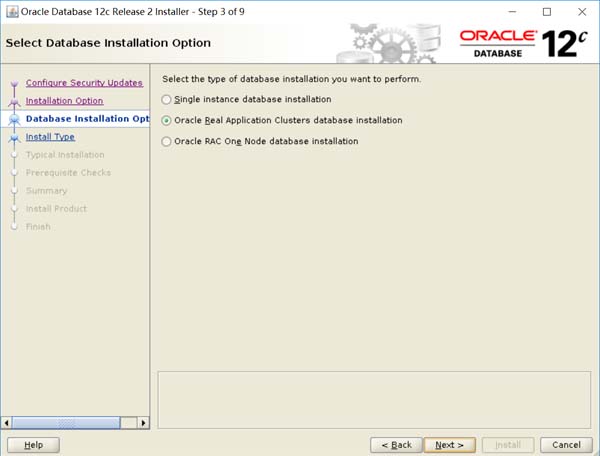Click the Cancel button
600x456 pixels.
(x=566, y=445)
